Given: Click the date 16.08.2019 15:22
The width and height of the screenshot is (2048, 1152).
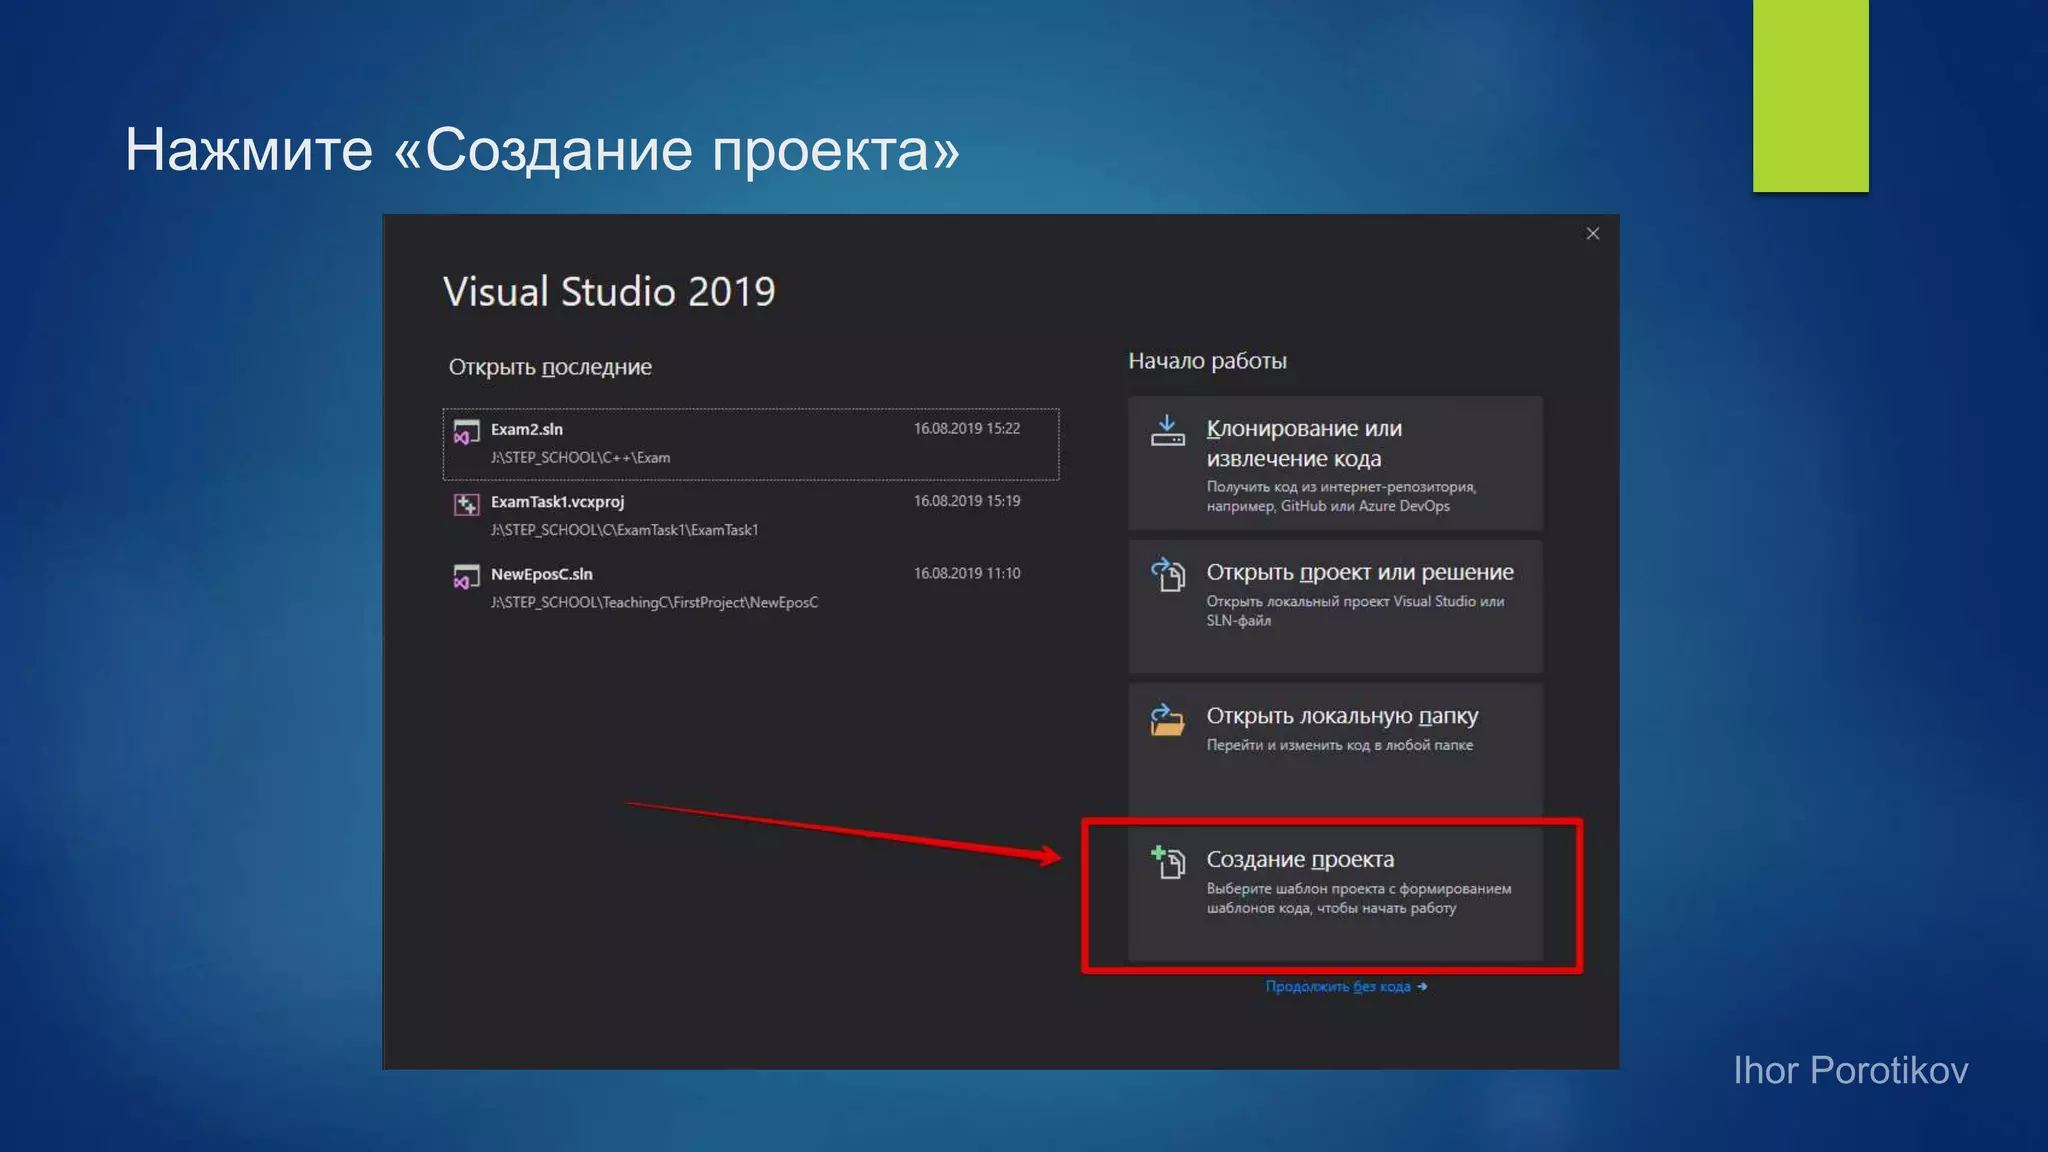Looking at the screenshot, I should [967, 429].
